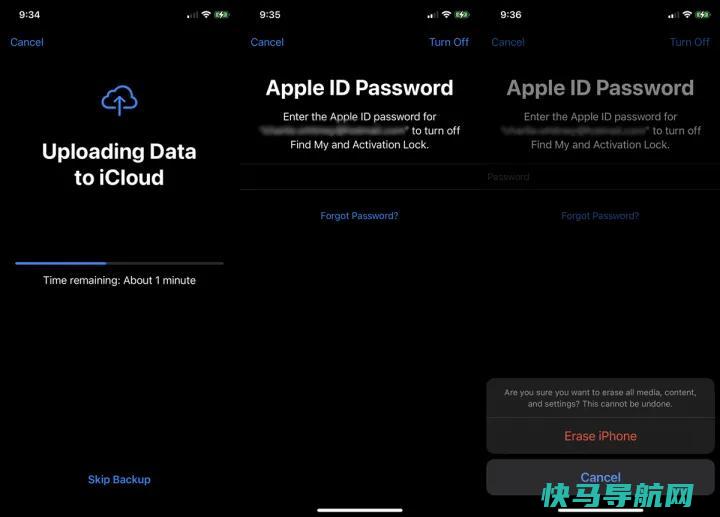The height and width of the screenshot is (517, 720).
Task: Tap the 'Uploading Data to iCloud' heading
Action: 119,164
